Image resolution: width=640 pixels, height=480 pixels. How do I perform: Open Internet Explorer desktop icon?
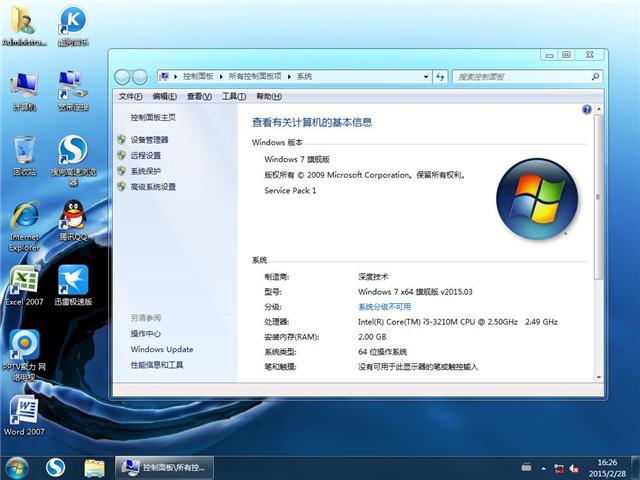tap(24, 226)
